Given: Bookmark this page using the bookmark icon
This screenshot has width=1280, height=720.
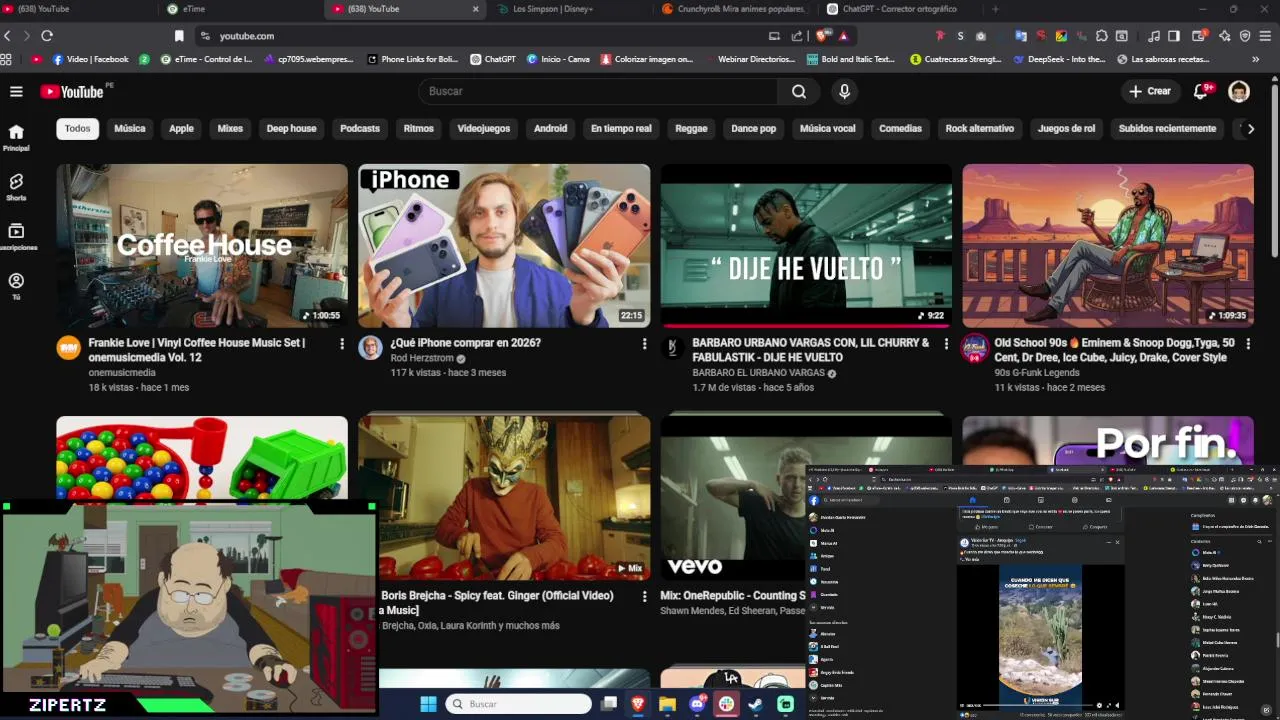Looking at the screenshot, I should tap(179, 36).
